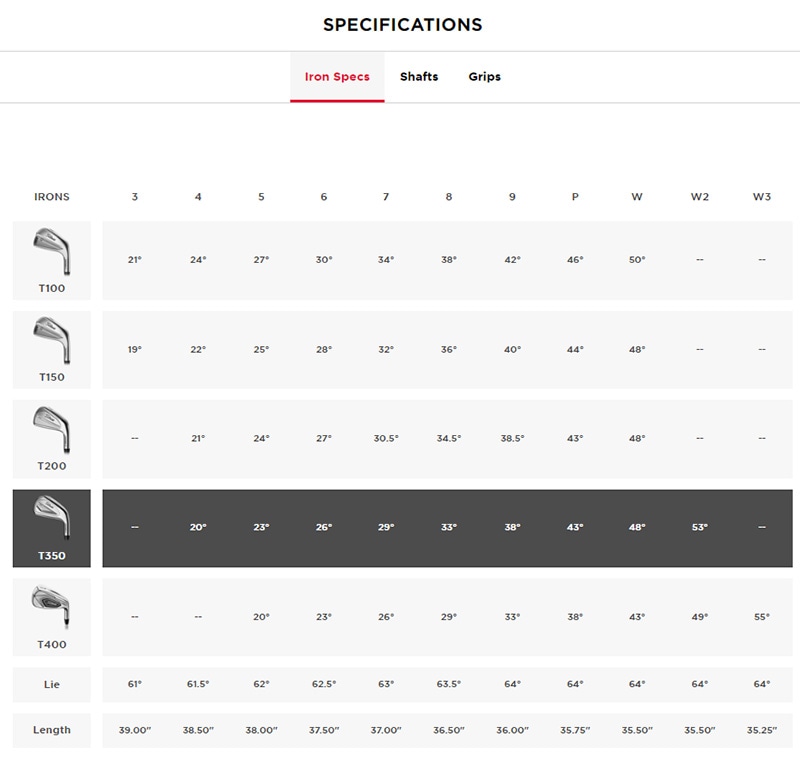Click the W3 column header
The height and width of the screenshot is (766, 800).
click(762, 197)
